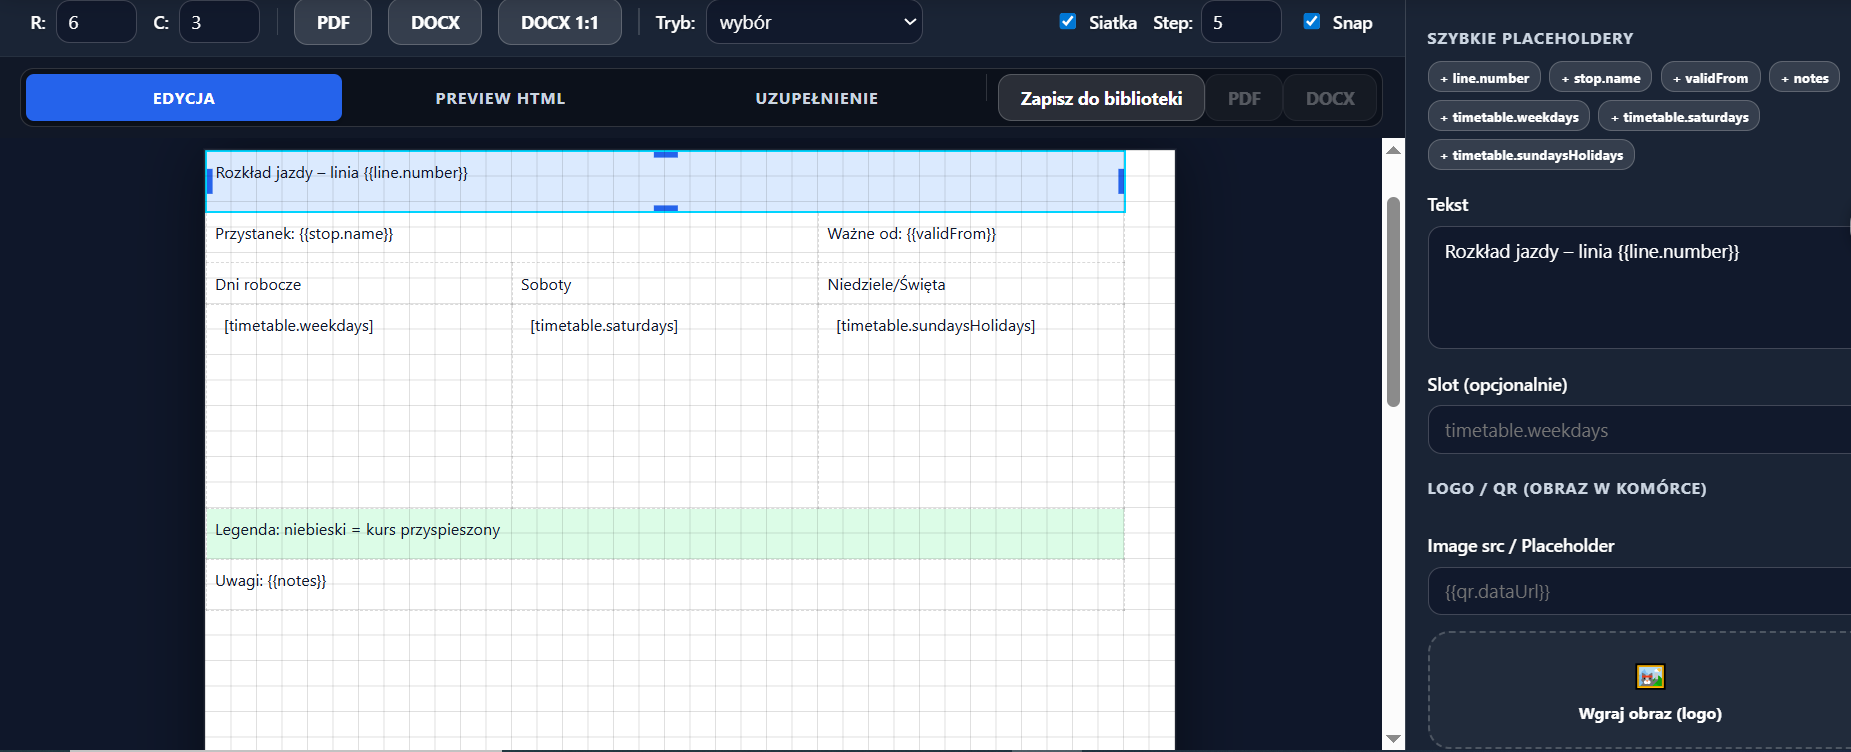
Task: Click the canvas vertical scrollbar thumb
Action: coord(1393,300)
